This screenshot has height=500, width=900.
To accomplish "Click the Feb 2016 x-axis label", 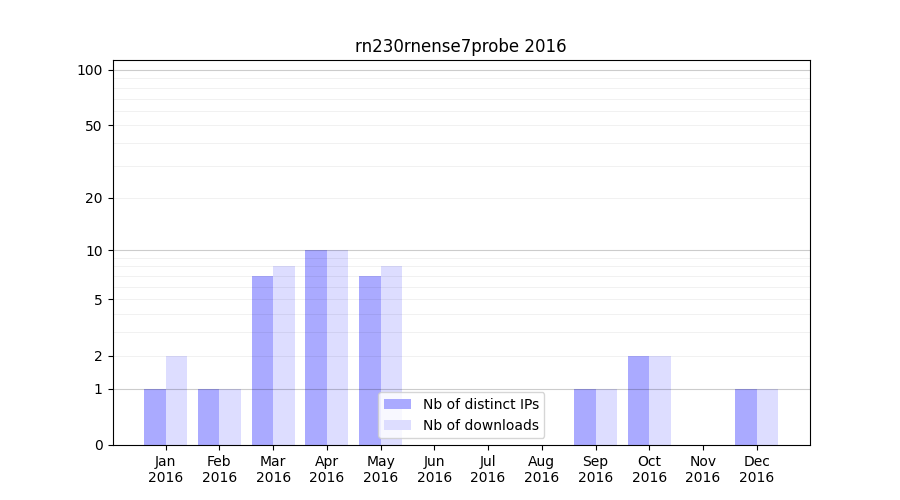I will (219, 469).
